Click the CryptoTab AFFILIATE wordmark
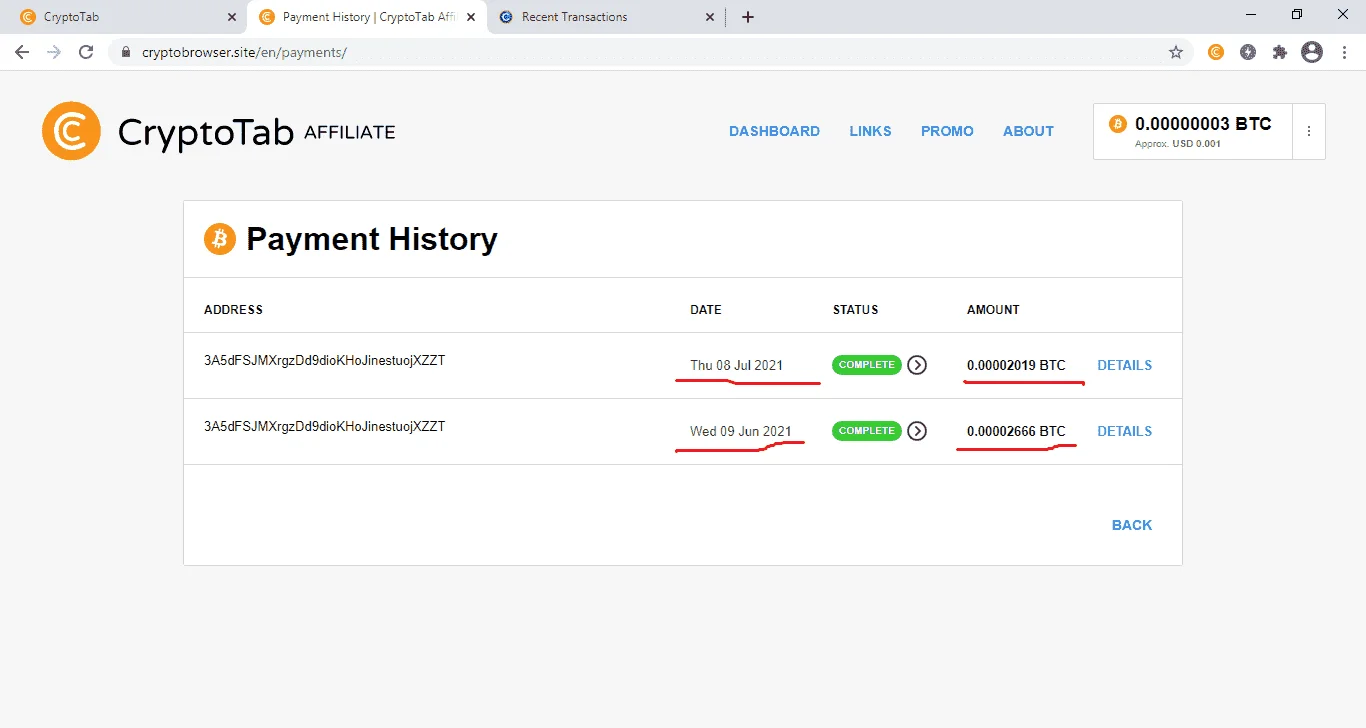Viewport: 1366px width, 728px height. [256, 132]
